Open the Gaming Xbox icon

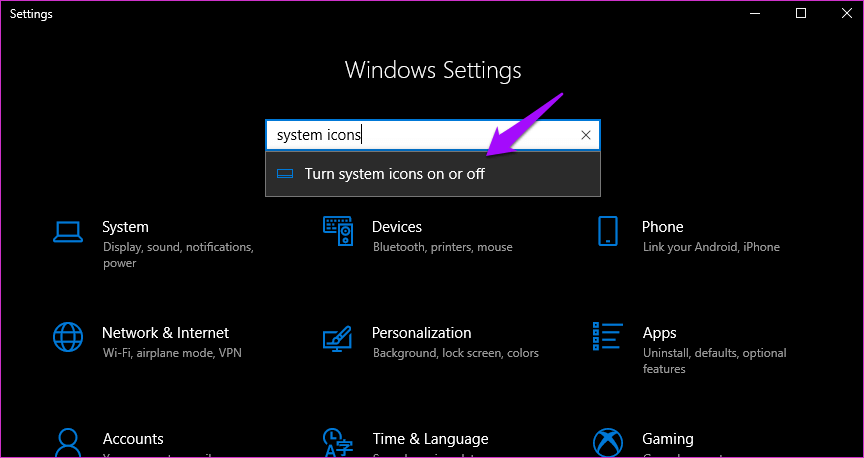(x=608, y=442)
